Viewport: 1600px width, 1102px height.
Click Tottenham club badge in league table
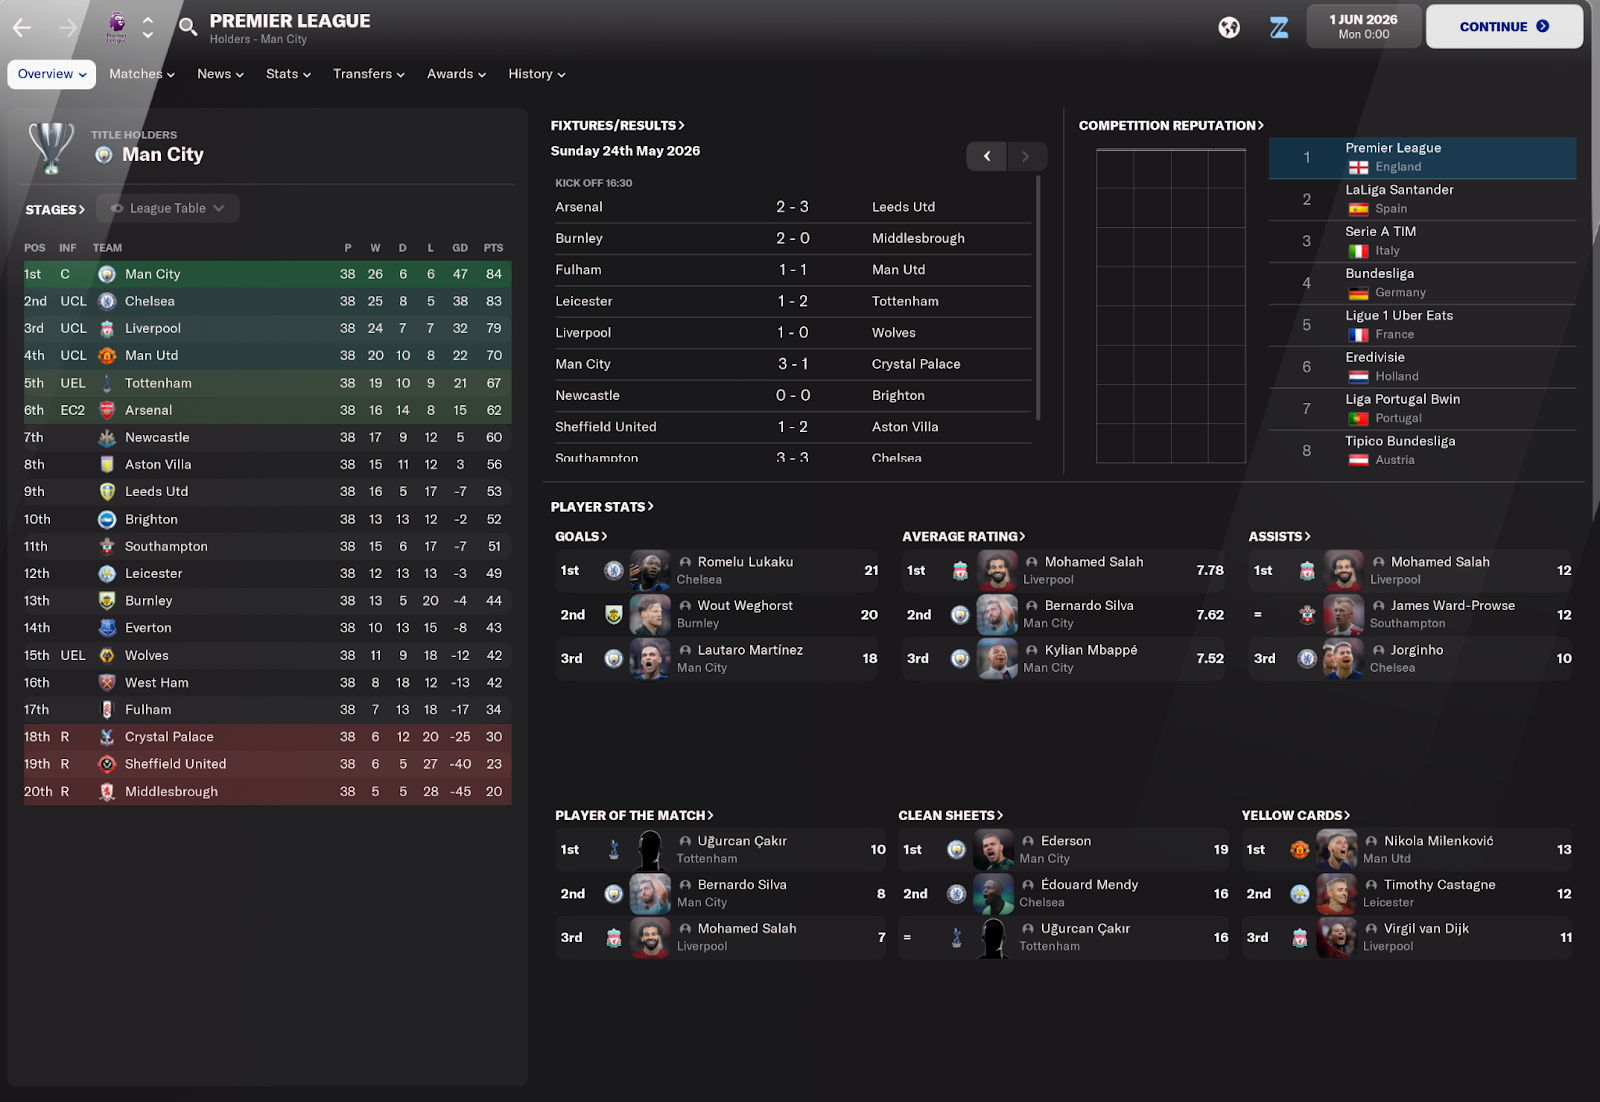point(107,383)
